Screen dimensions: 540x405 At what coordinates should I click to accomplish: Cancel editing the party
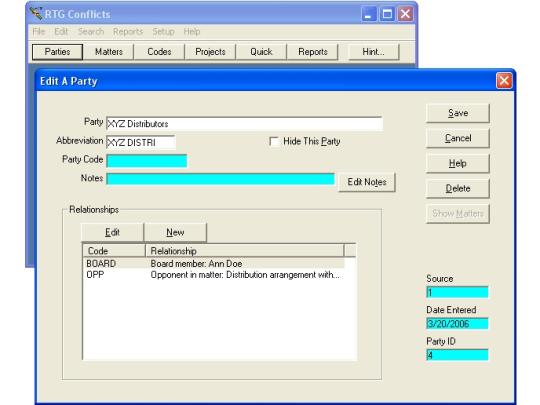(x=458, y=138)
